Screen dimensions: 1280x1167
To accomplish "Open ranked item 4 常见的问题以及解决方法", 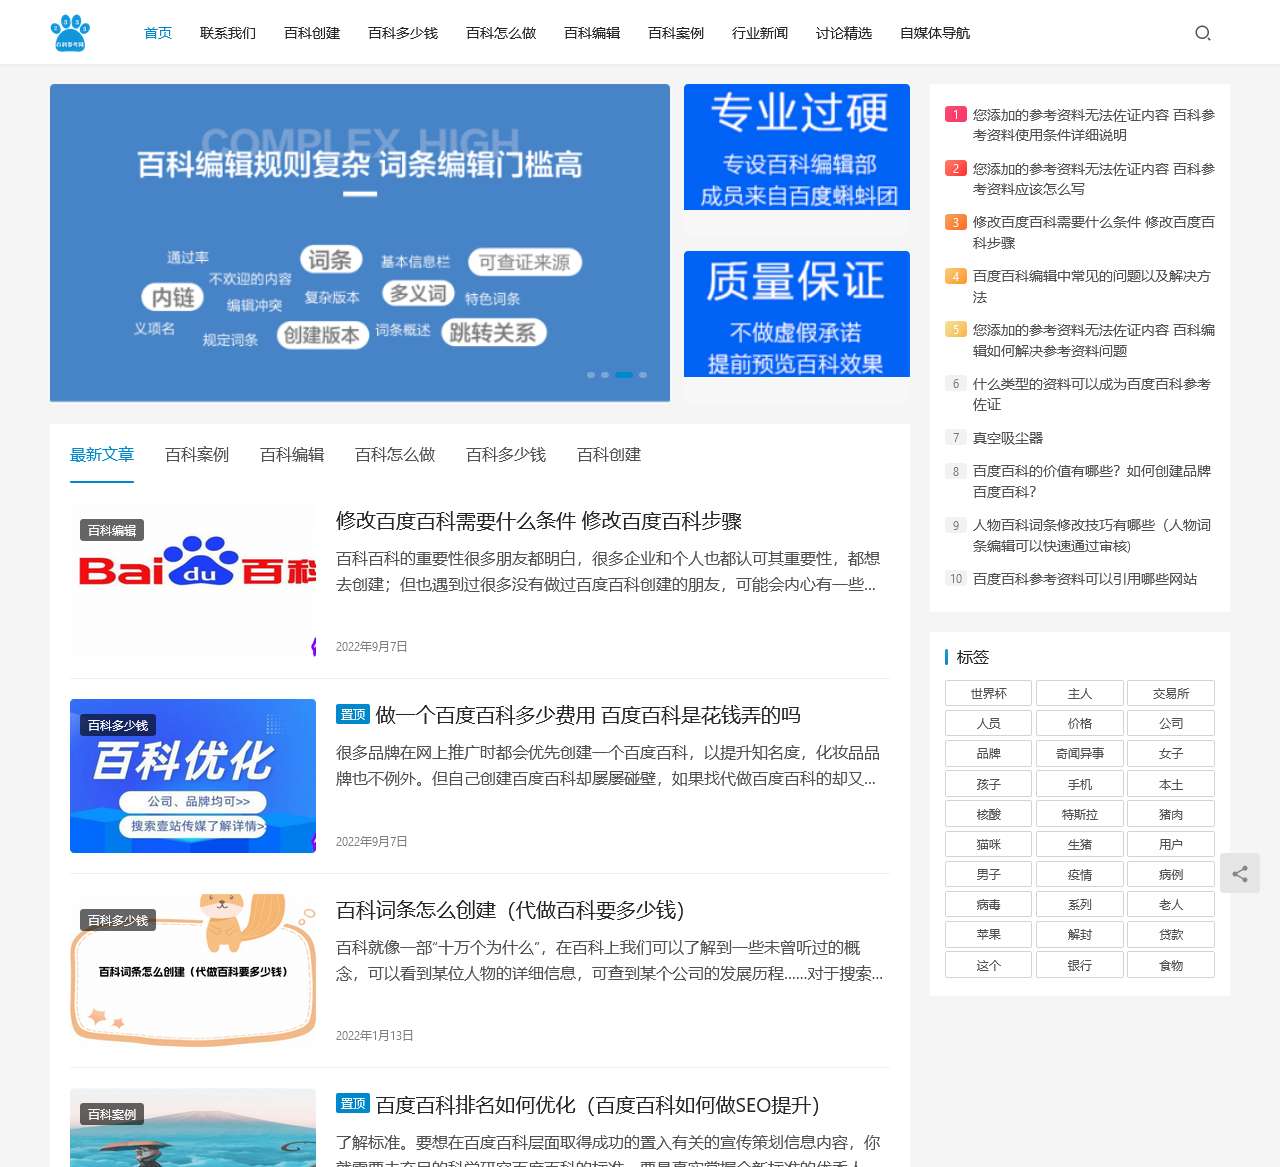I will [x=1094, y=286].
